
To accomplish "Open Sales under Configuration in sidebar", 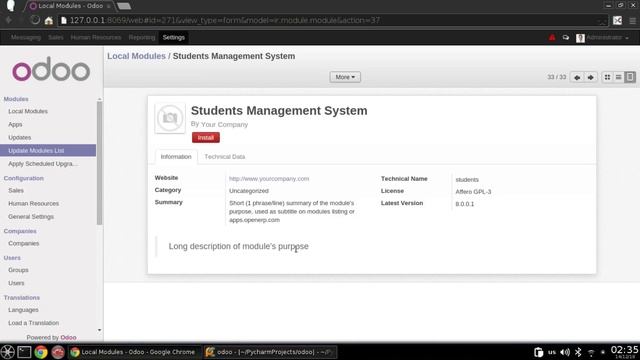I will point(16,191).
